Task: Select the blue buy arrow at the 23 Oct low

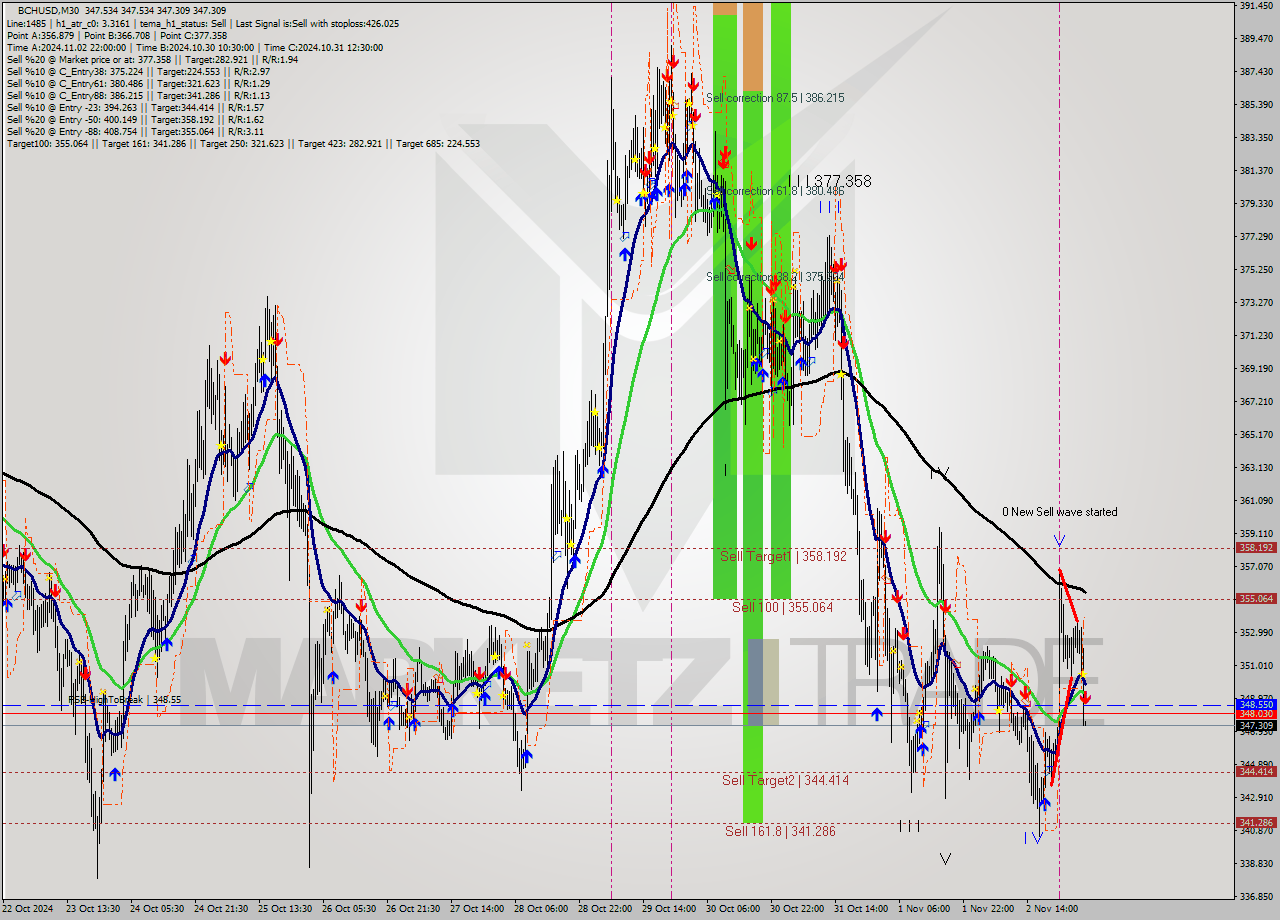Action: (x=113, y=773)
